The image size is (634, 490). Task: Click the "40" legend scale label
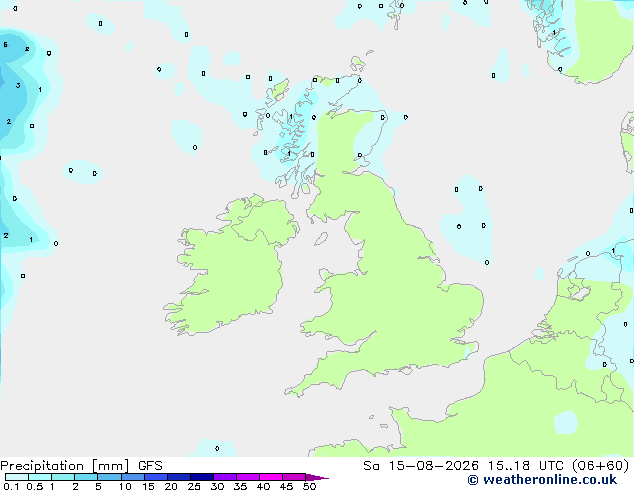tap(263, 486)
